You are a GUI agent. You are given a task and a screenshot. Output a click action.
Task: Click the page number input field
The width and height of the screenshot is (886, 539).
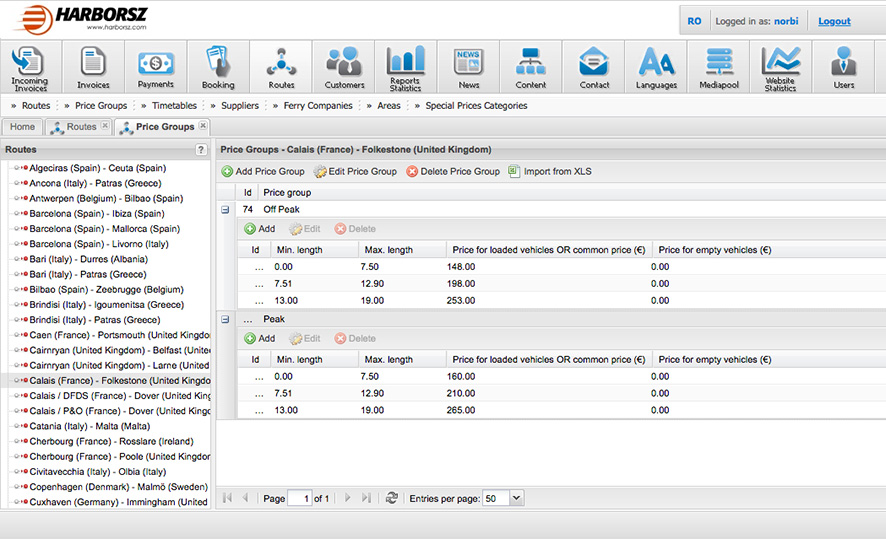click(299, 498)
